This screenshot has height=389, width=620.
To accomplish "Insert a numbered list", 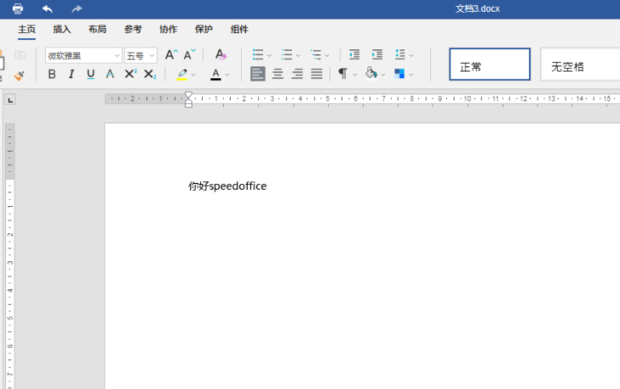I will tap(287, 55).
